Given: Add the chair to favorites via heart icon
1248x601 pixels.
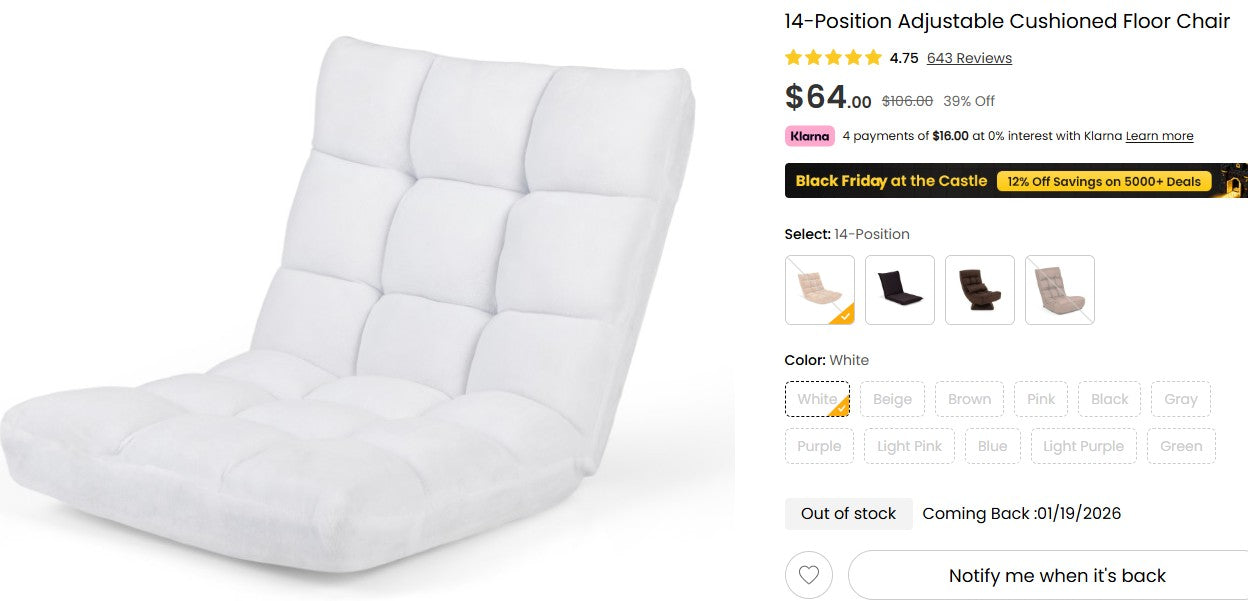Looking at the screenshot, I should [808, 575].
